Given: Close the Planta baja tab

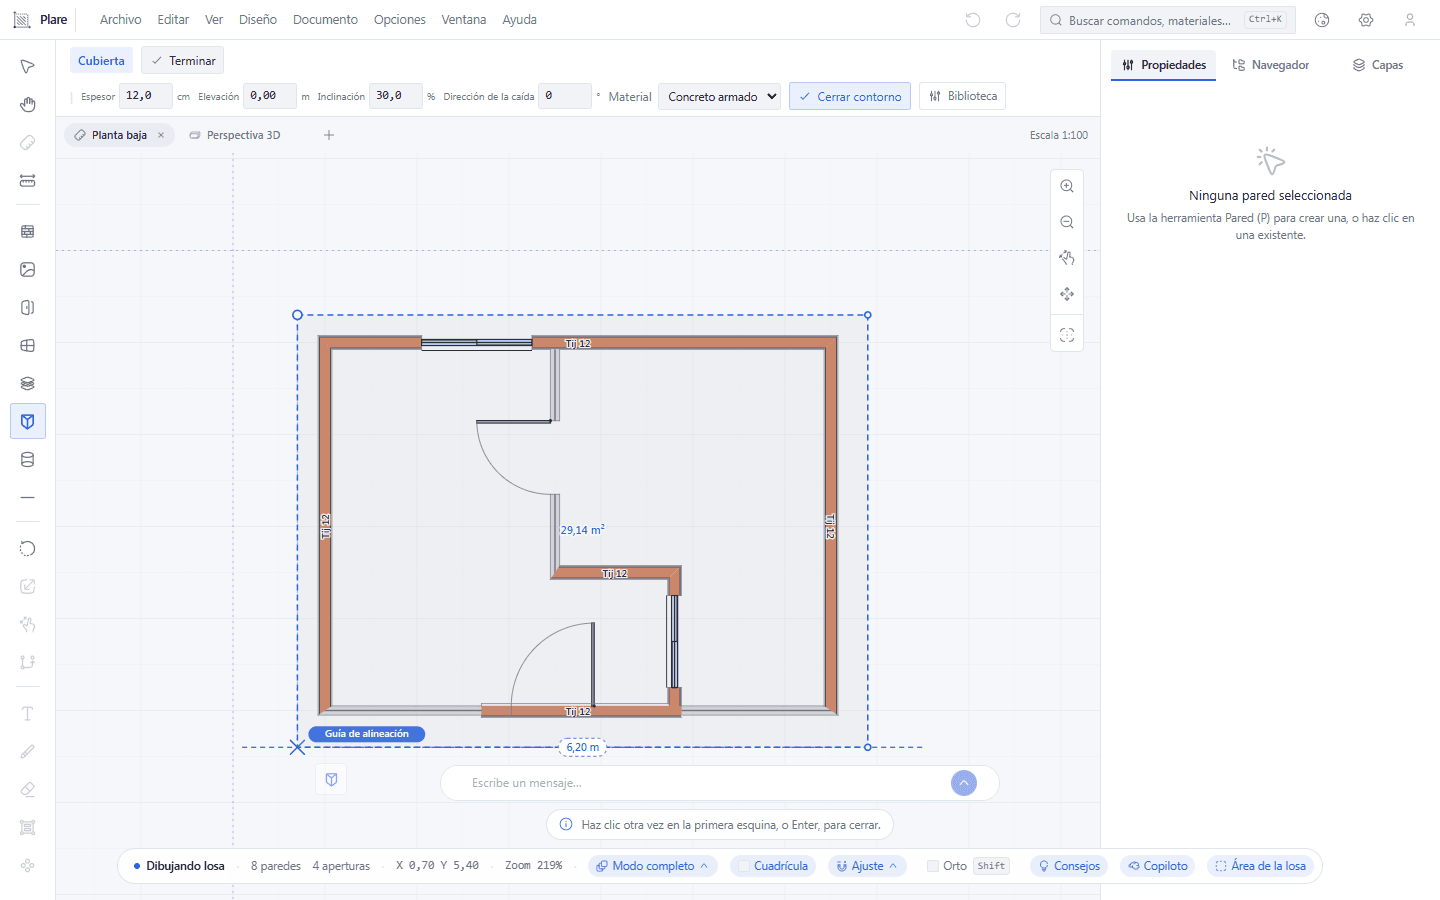Looking at the screenshot, I should pyautogui.click(x=161, y=135).
